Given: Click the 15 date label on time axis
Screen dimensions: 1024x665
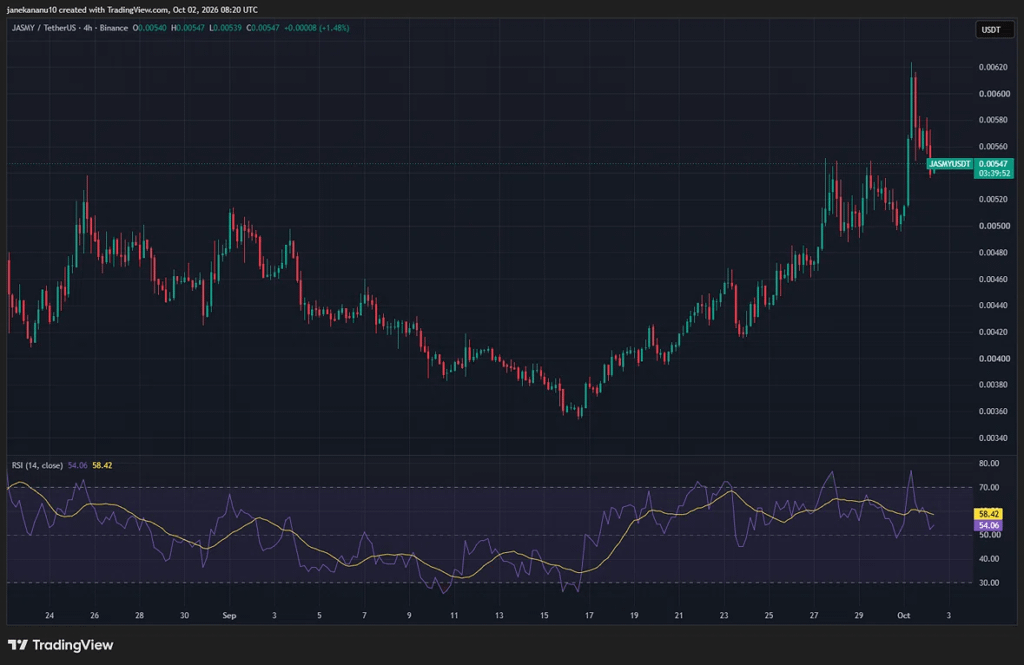Looking at the screenshot, I should (x=544, y=615).
